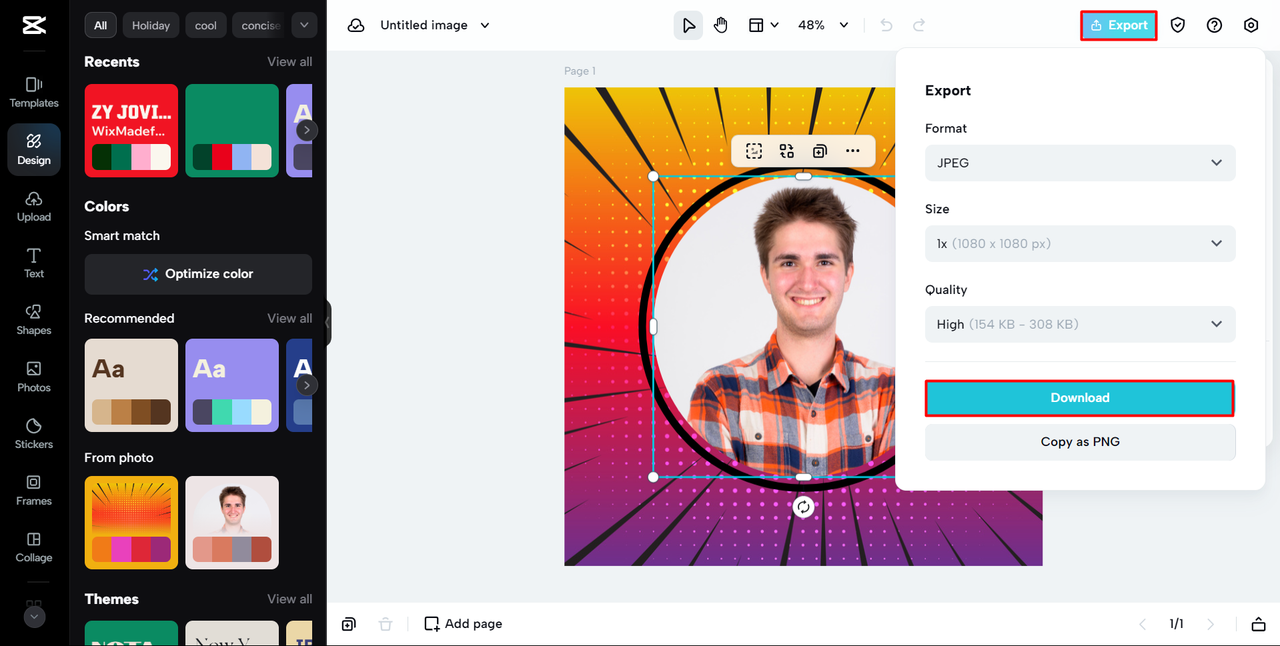Screen dimensions: 1280x646
Task: Open the layers panel icon at bottom right
Action: click(x=1258, y=624)
